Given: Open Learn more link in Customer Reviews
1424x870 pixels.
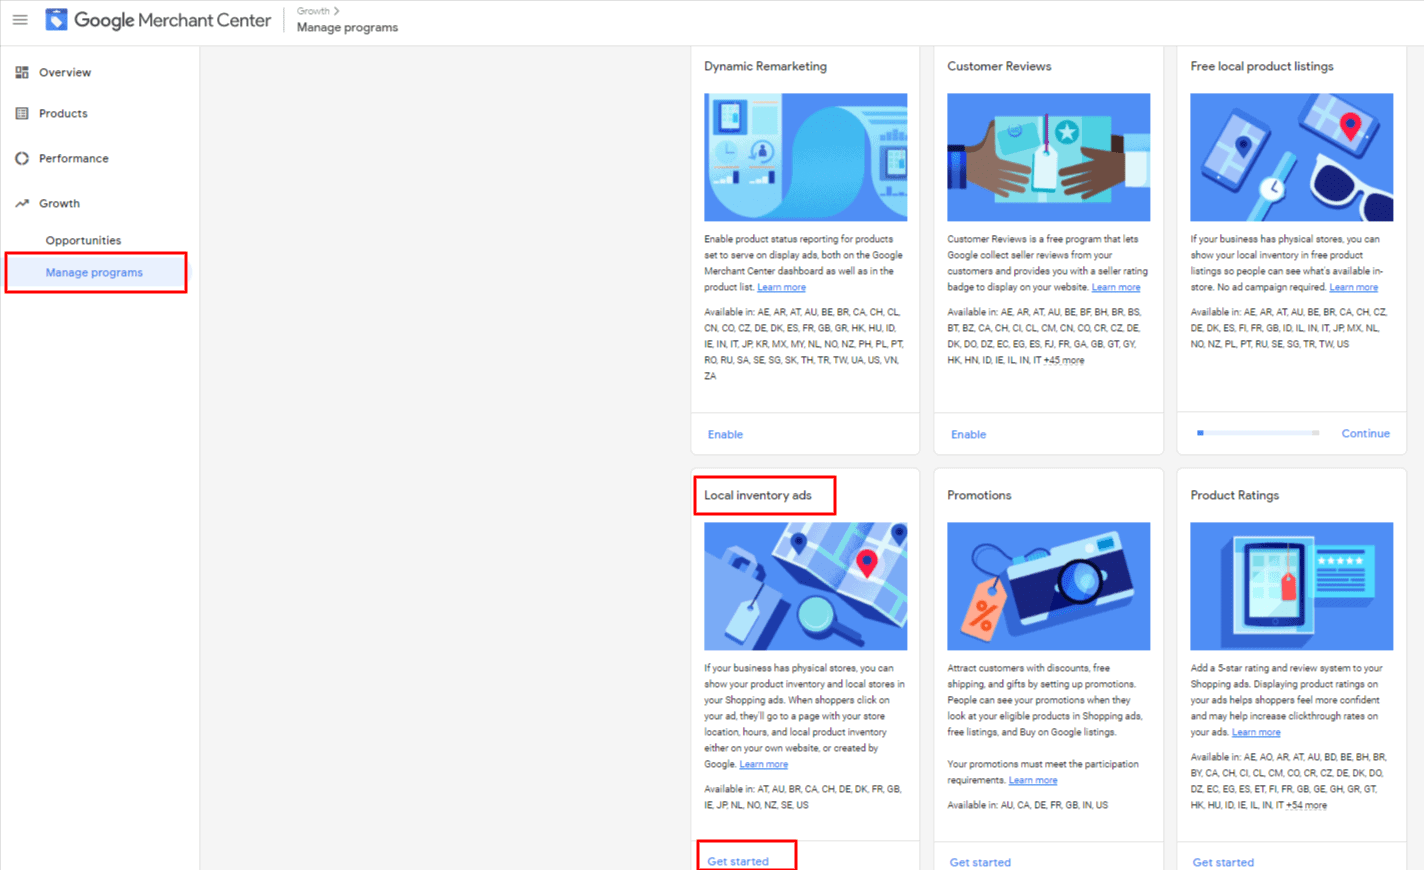Looking at the screenshot, I should coord(1115,287).
